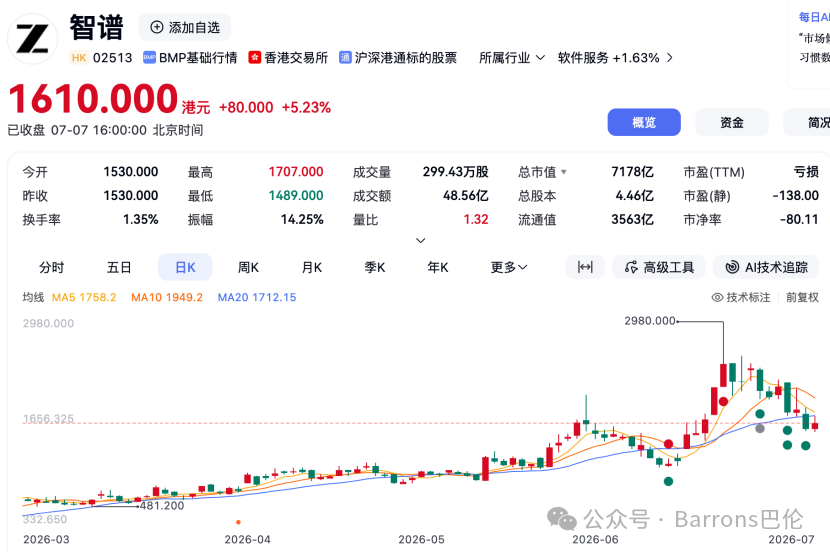Switch to the 资金 tab
This screenshot has width=830, height=552.
(732, 122)
